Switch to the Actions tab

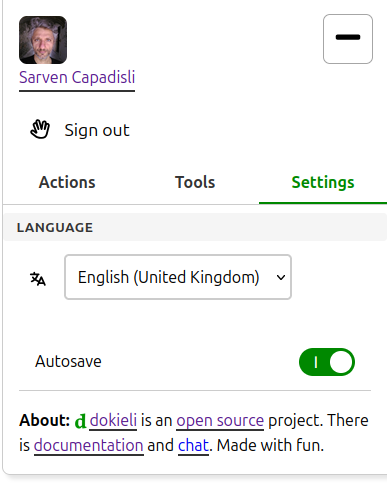[67, 182]
